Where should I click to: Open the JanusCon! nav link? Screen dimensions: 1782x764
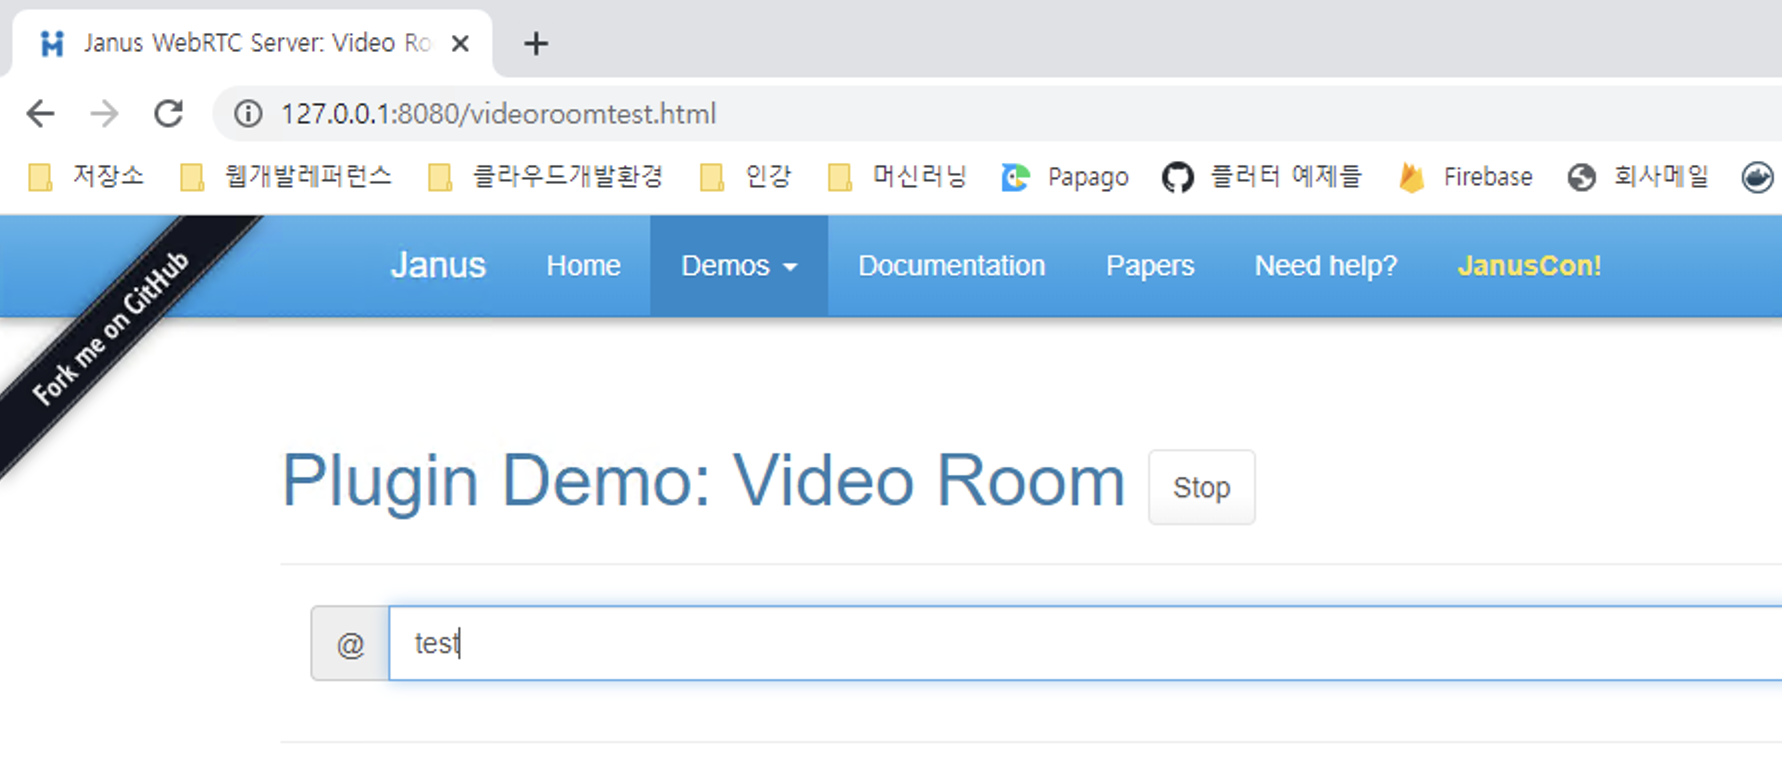(x=1530, y=265)
